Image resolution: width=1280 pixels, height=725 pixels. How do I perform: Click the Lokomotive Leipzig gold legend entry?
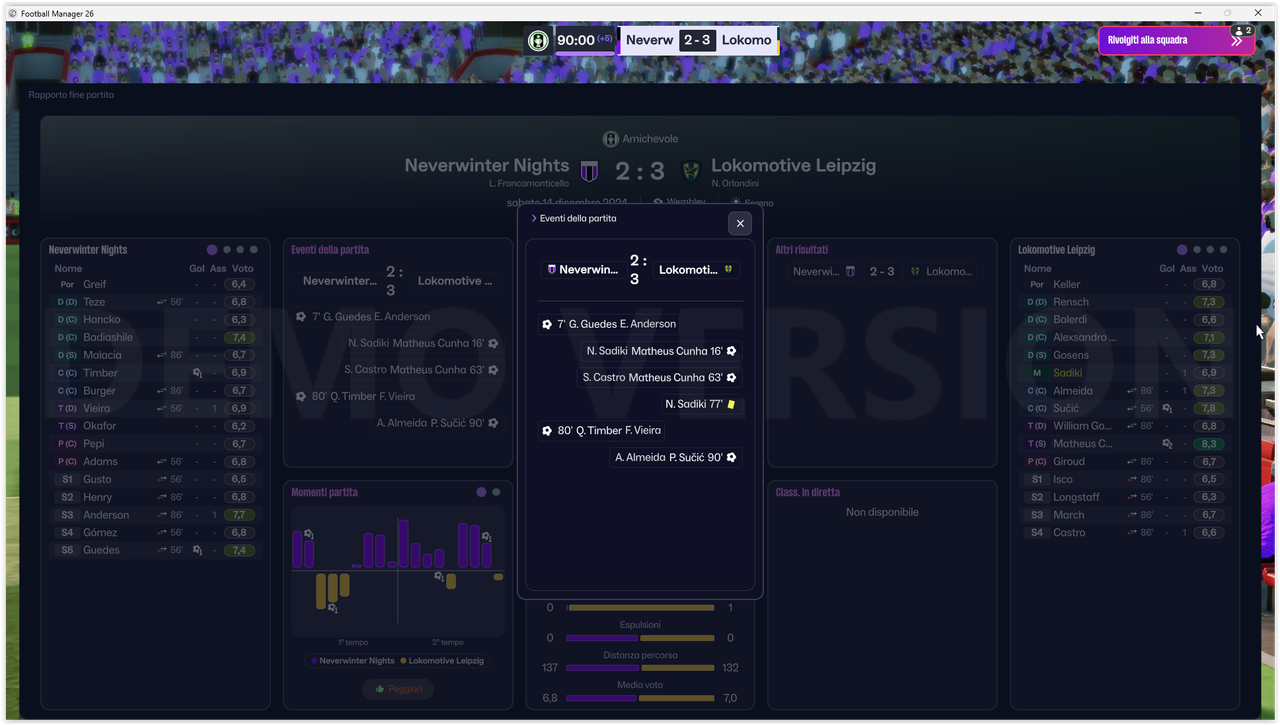coord(442,661)
